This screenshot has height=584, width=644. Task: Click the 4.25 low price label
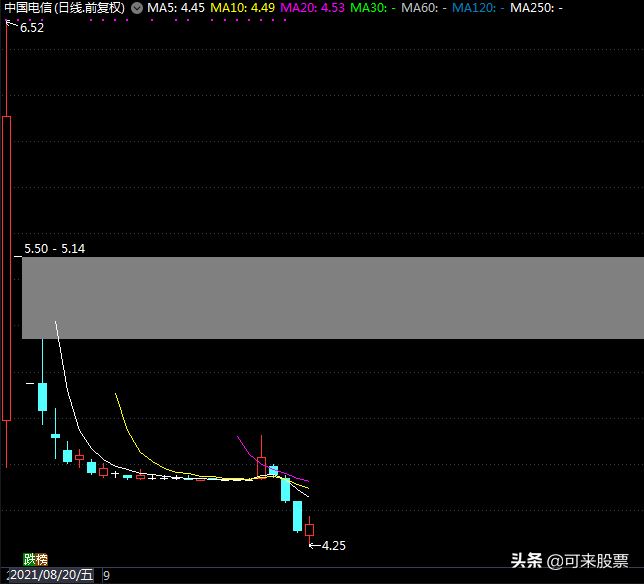click(x=334, y=545)
